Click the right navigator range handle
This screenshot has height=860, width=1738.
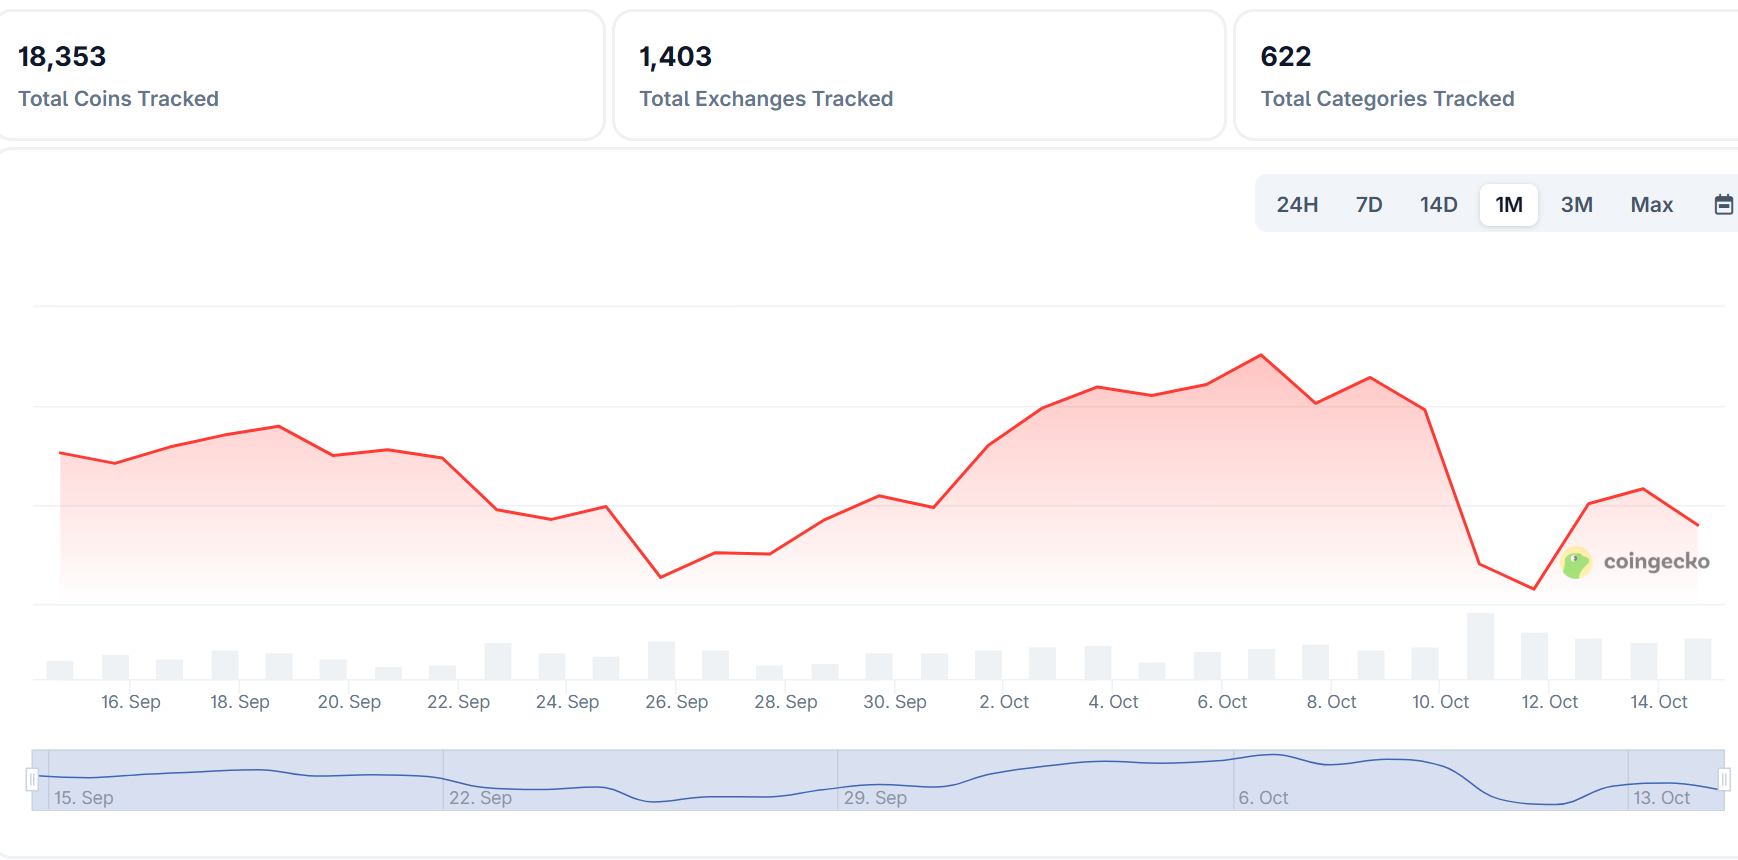1724,779
